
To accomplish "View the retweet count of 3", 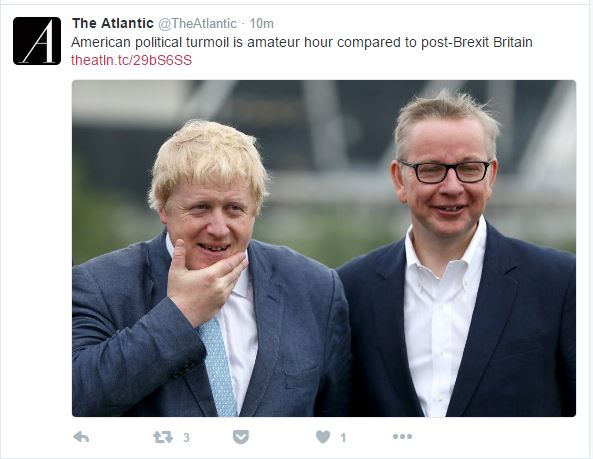I will pyautogui.click(x=186, y=438).
